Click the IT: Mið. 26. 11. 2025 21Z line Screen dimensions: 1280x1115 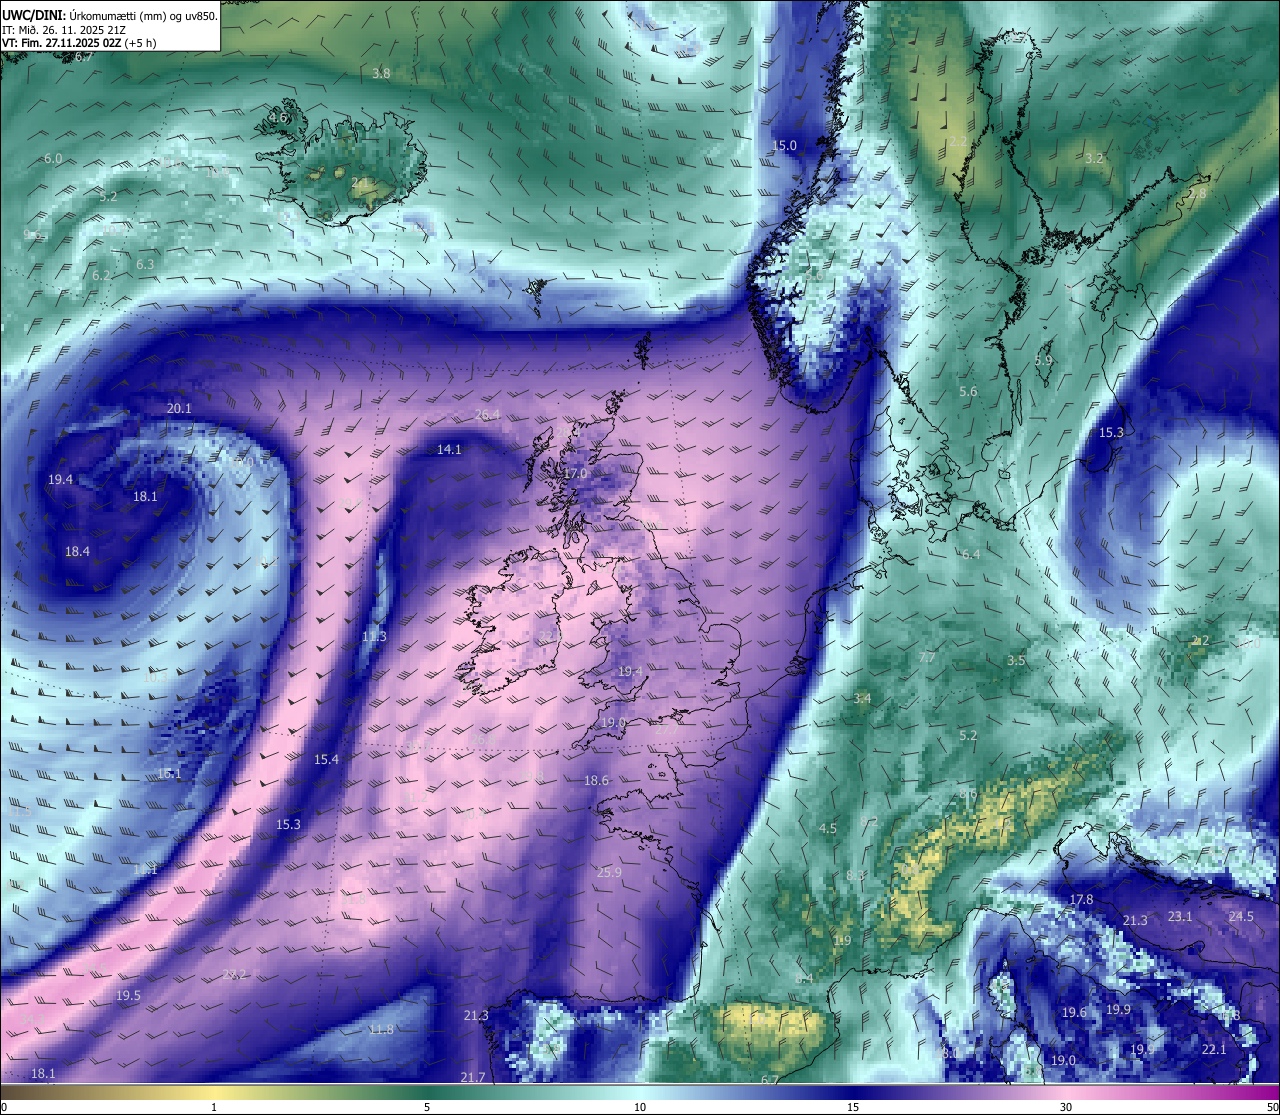64,30
